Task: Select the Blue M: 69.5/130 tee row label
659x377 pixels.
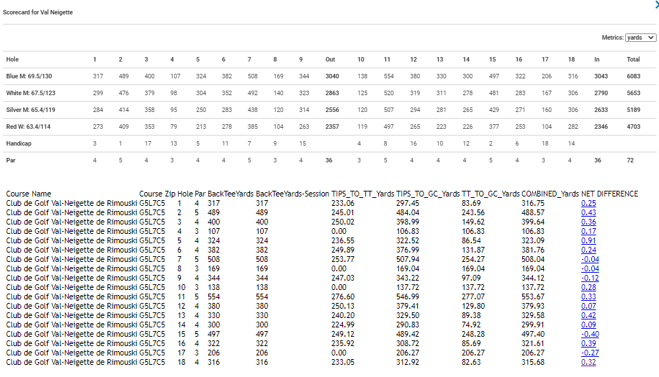Action: click(29, 76)
